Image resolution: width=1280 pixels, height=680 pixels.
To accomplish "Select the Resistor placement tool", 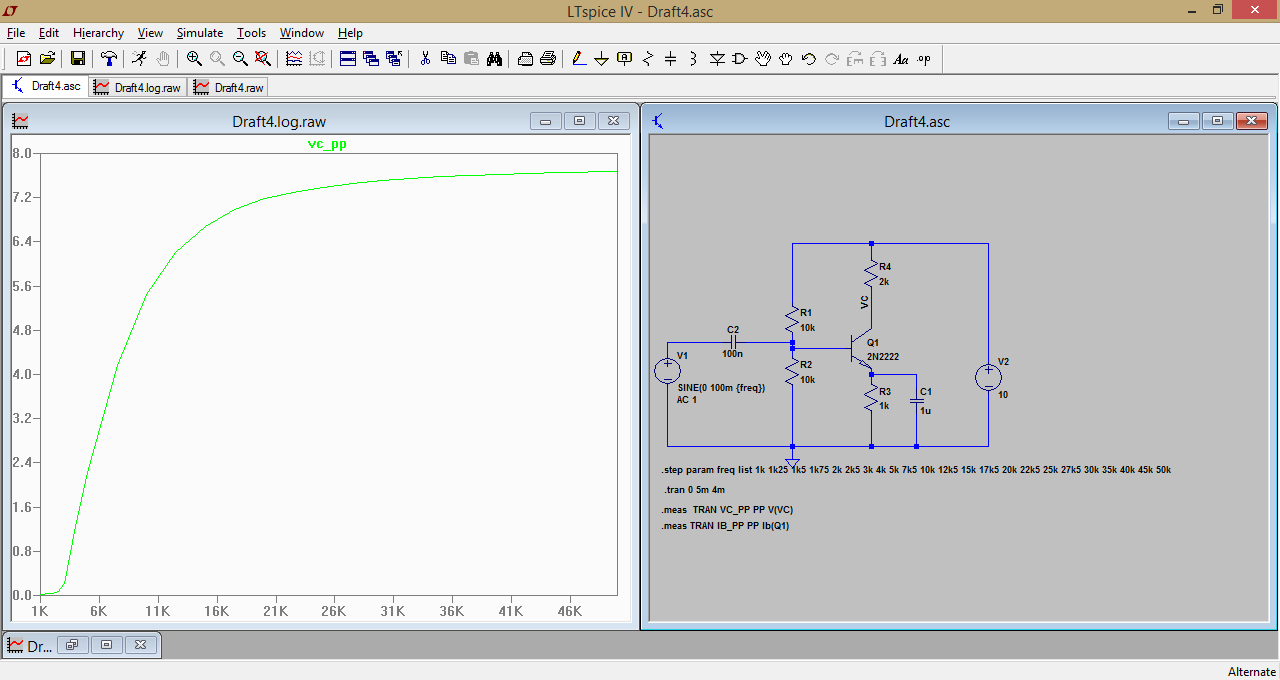I will [648, 59].
